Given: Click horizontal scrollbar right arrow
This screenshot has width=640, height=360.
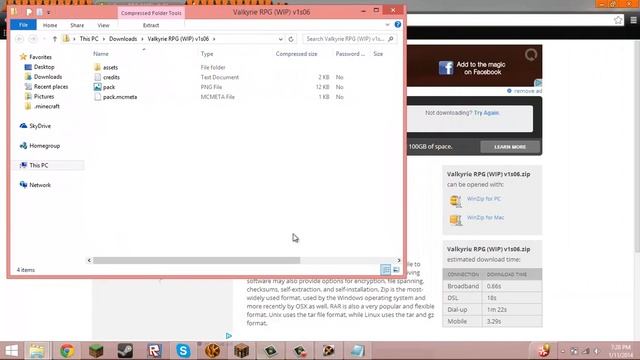Looking at the screenshot, I should [x=399, y=260].
